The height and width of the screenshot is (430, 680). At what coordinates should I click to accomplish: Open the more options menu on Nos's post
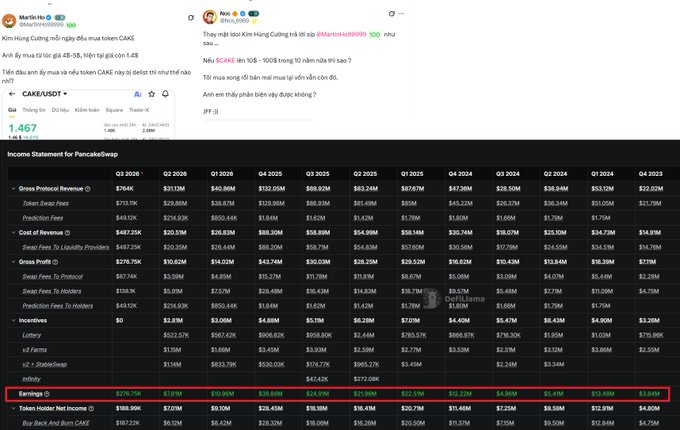402,14
